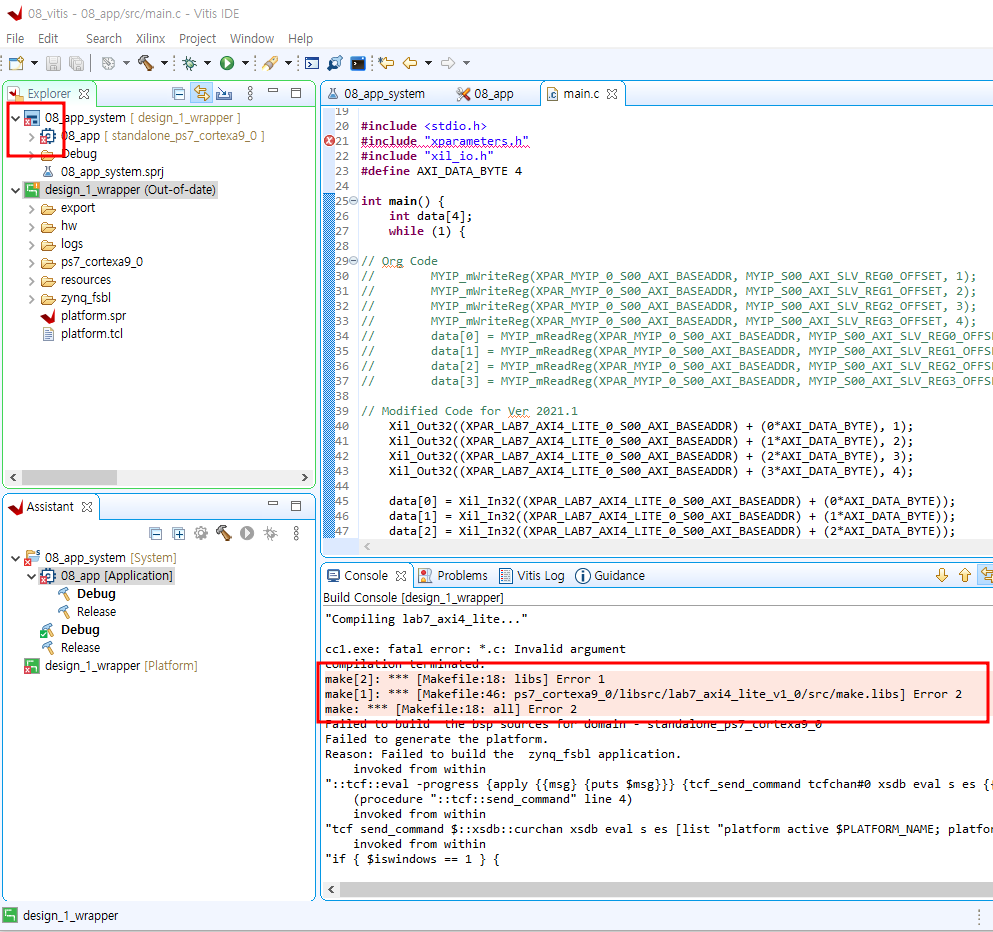Image resolution: width=993 pixels, height=932 pixels.
Task: Select platform.tcl file
Action: coord(83,334)
